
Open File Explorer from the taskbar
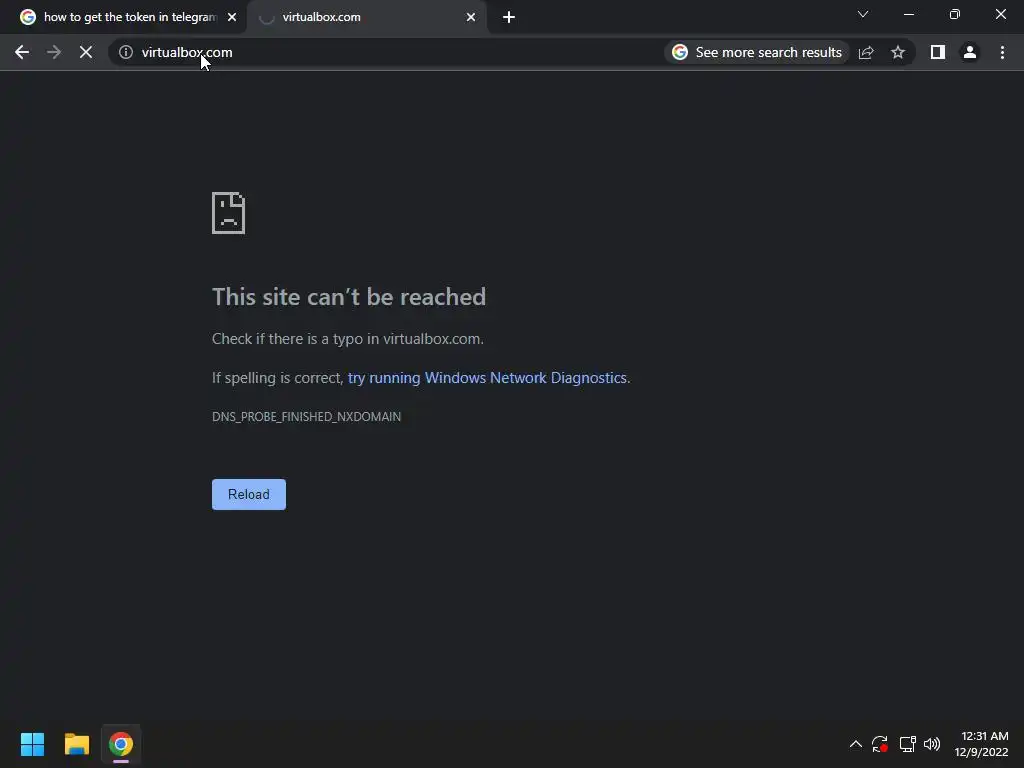tap(76, 744)
